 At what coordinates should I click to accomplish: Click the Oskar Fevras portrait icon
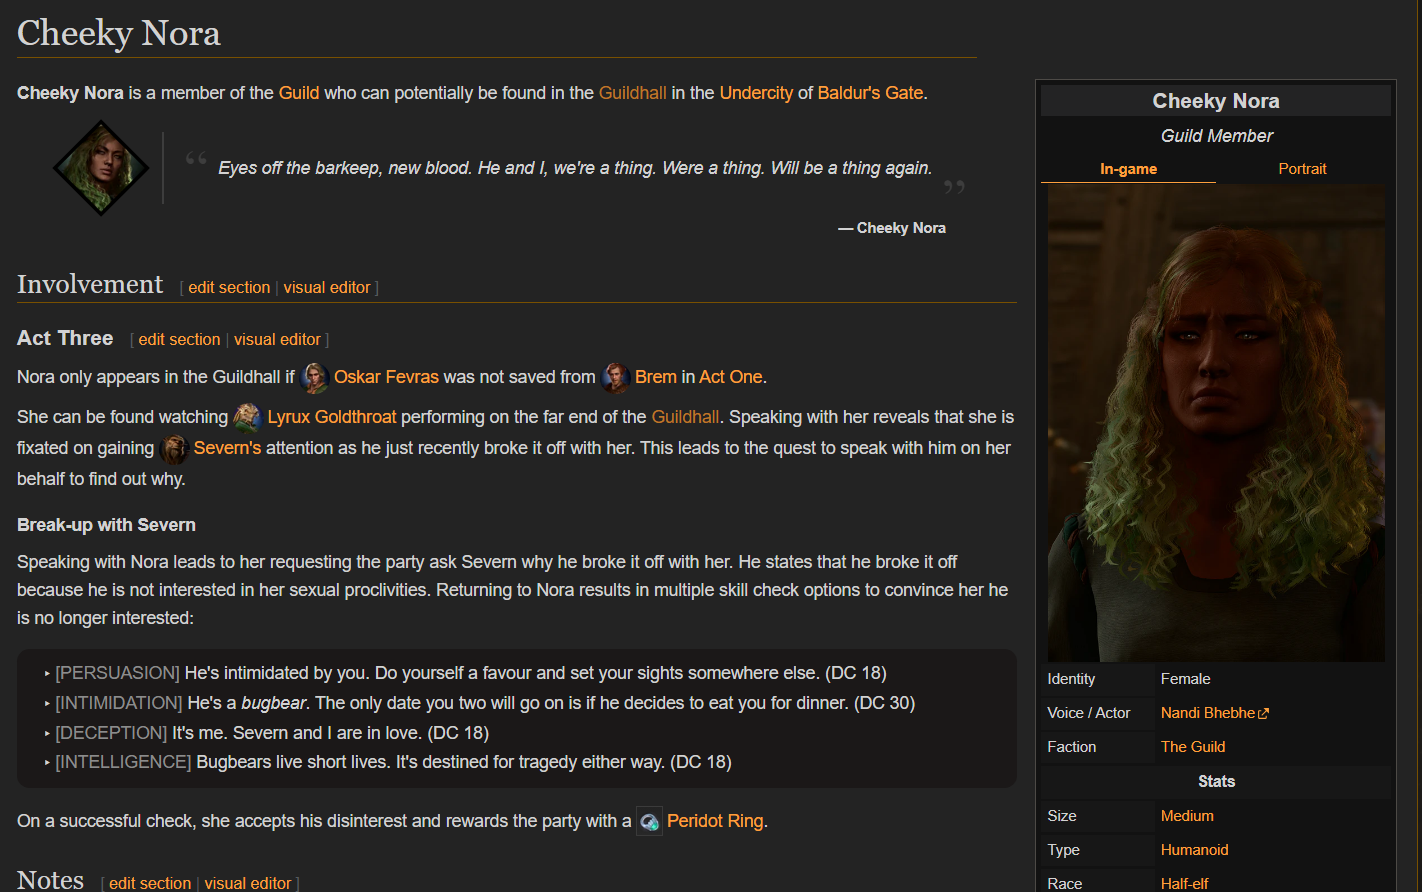point(315,378)
